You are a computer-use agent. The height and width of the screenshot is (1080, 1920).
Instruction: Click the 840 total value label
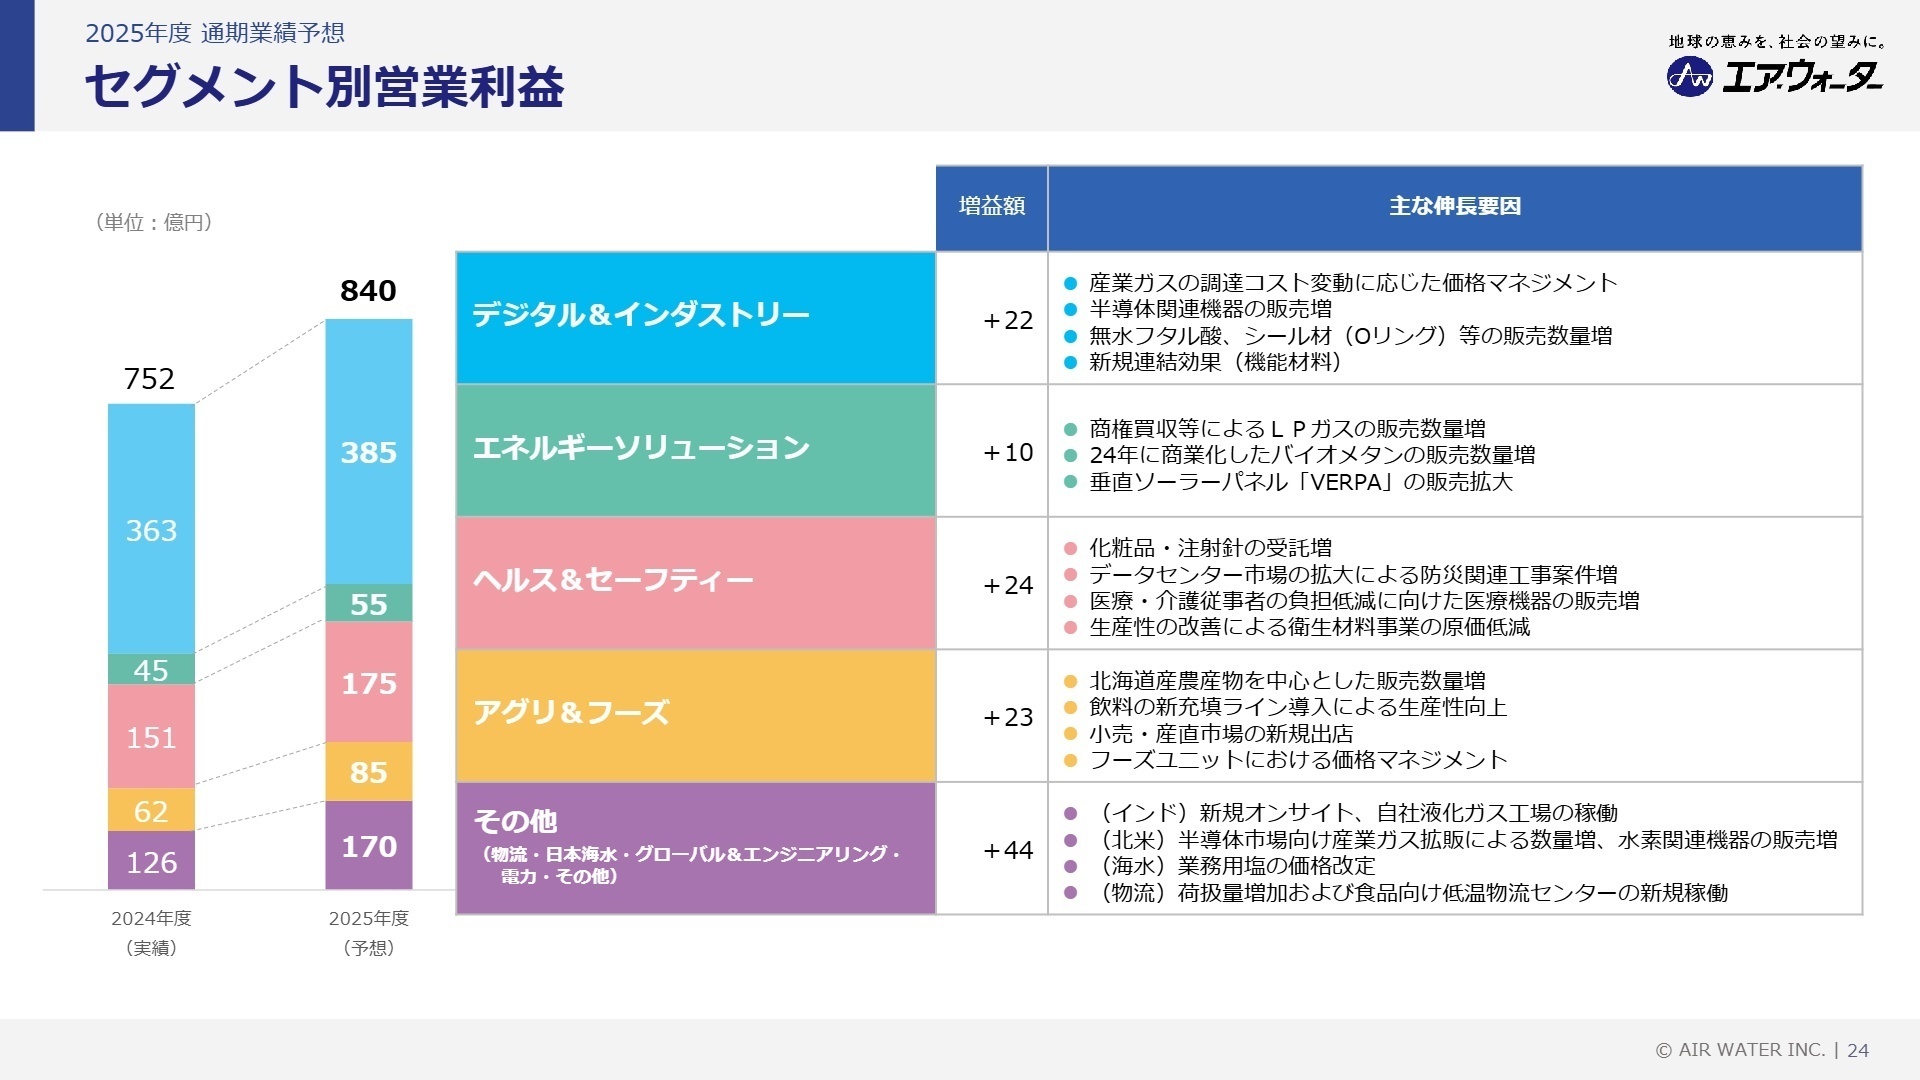369,291
